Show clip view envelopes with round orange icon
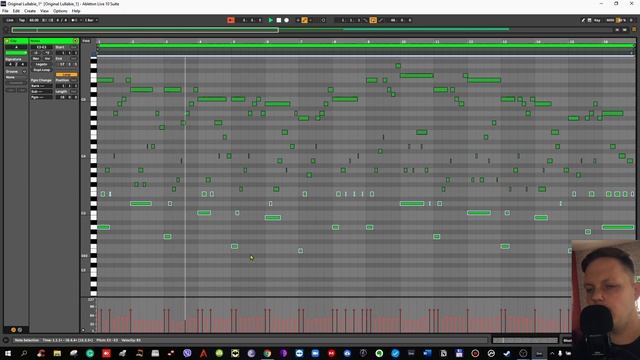 click(x=13, y=330)
